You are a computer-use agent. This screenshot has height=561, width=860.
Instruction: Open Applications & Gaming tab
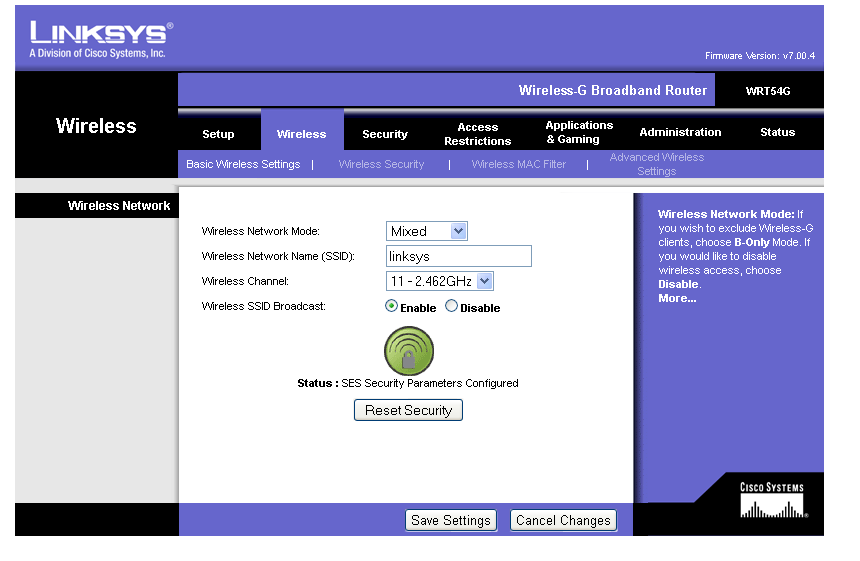[x=579, y=132]
